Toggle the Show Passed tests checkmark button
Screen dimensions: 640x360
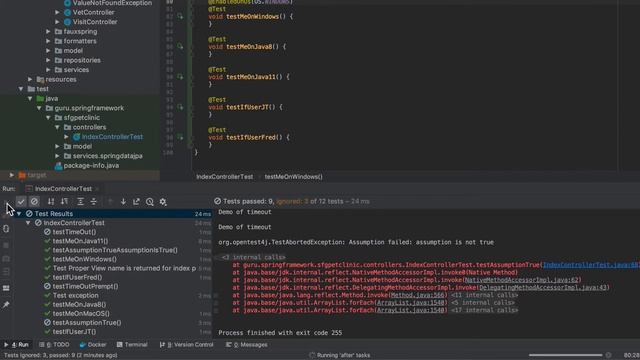[x=21, y=202]
